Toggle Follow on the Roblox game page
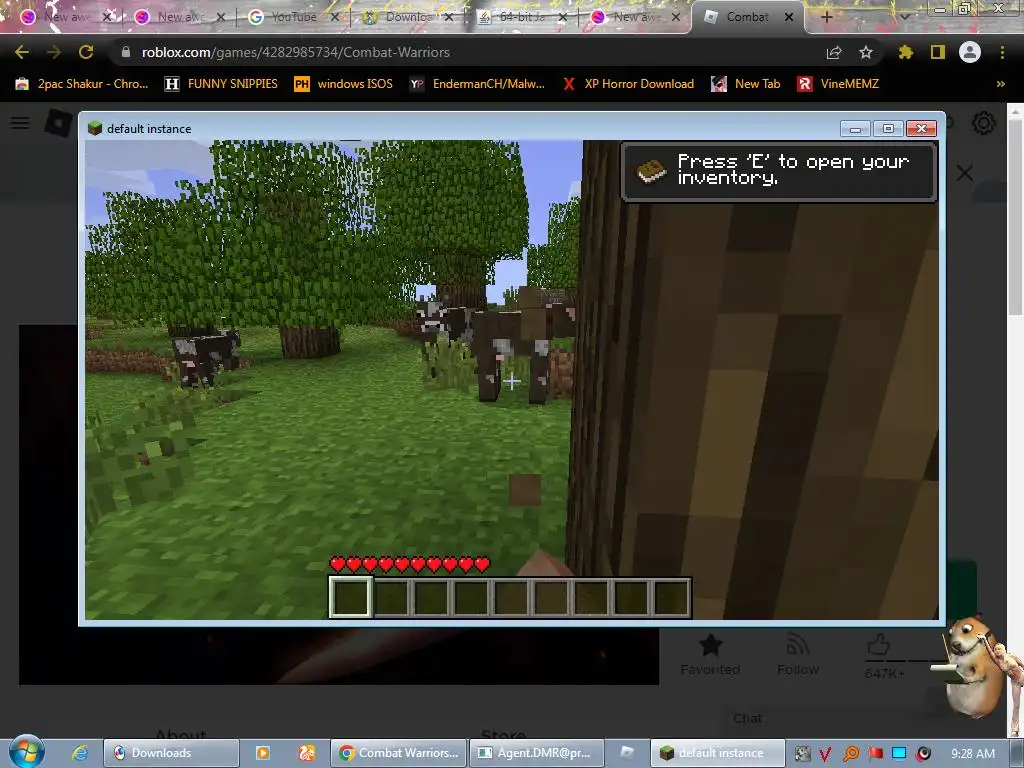This screenshot has height=768, width=1024. tap(797, 655)
